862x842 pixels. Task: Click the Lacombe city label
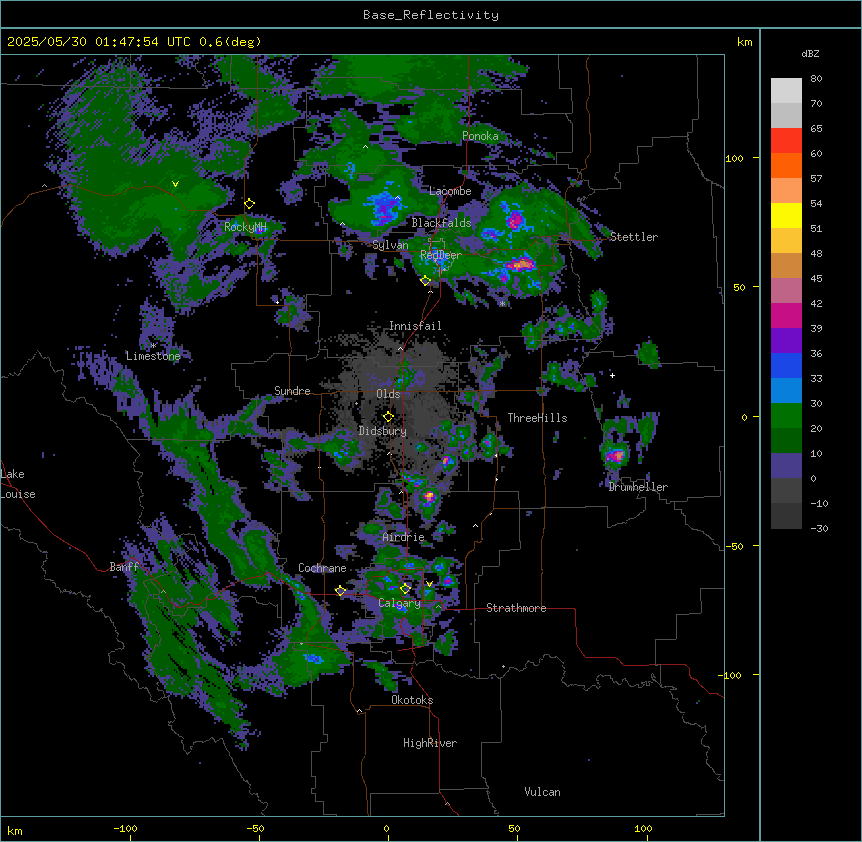pyautogui.click(x=450, y=191)
